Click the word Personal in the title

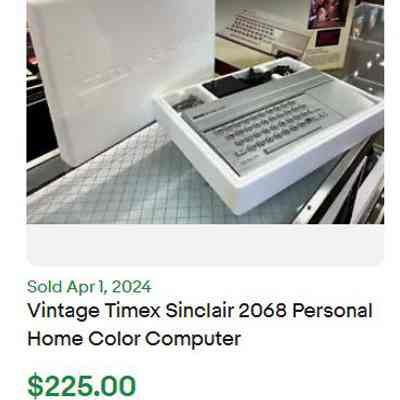[332, 311]
